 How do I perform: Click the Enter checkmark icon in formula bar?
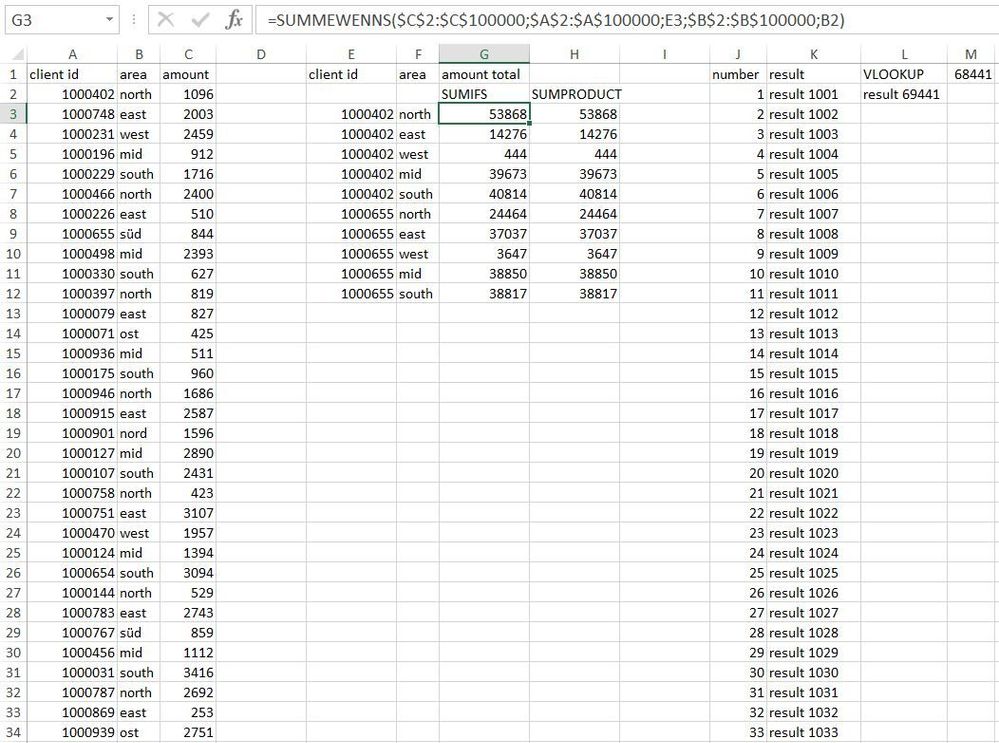tap(200, 20)
